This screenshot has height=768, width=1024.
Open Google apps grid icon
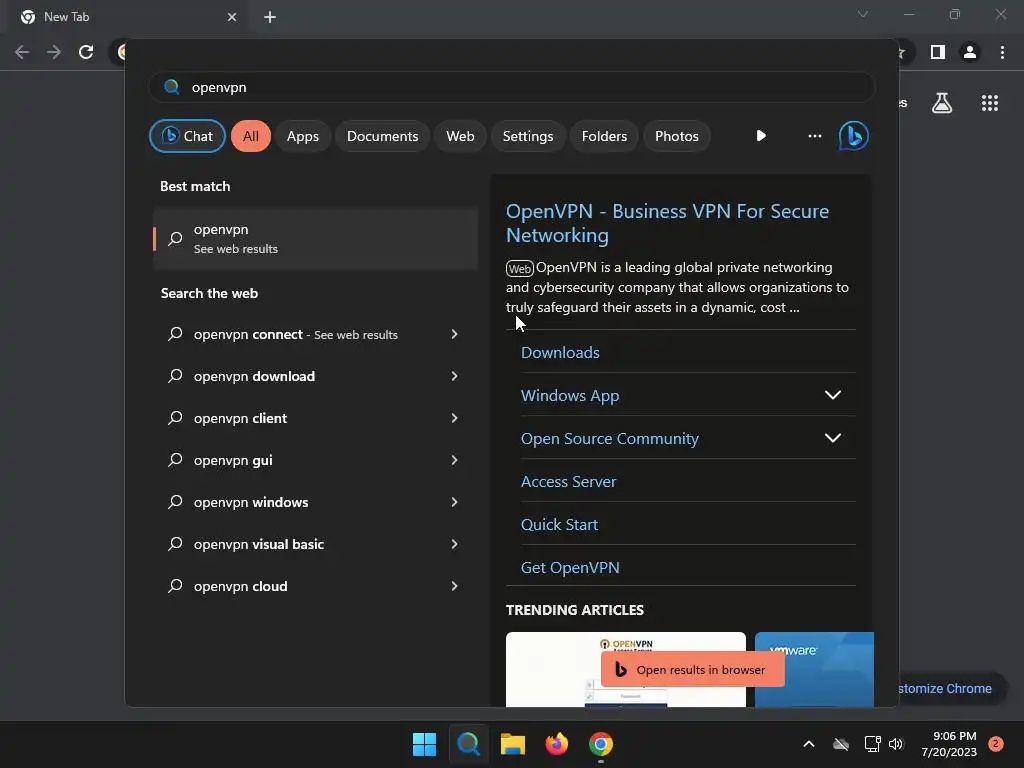coord(990,103)
